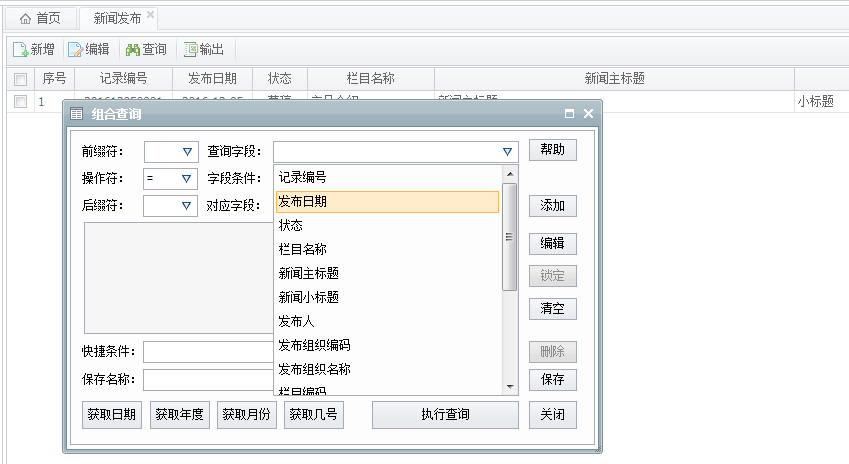The width and height of the screenshot is (849, 464).
Task: Click the 获取日期 button
Action: 111,414
